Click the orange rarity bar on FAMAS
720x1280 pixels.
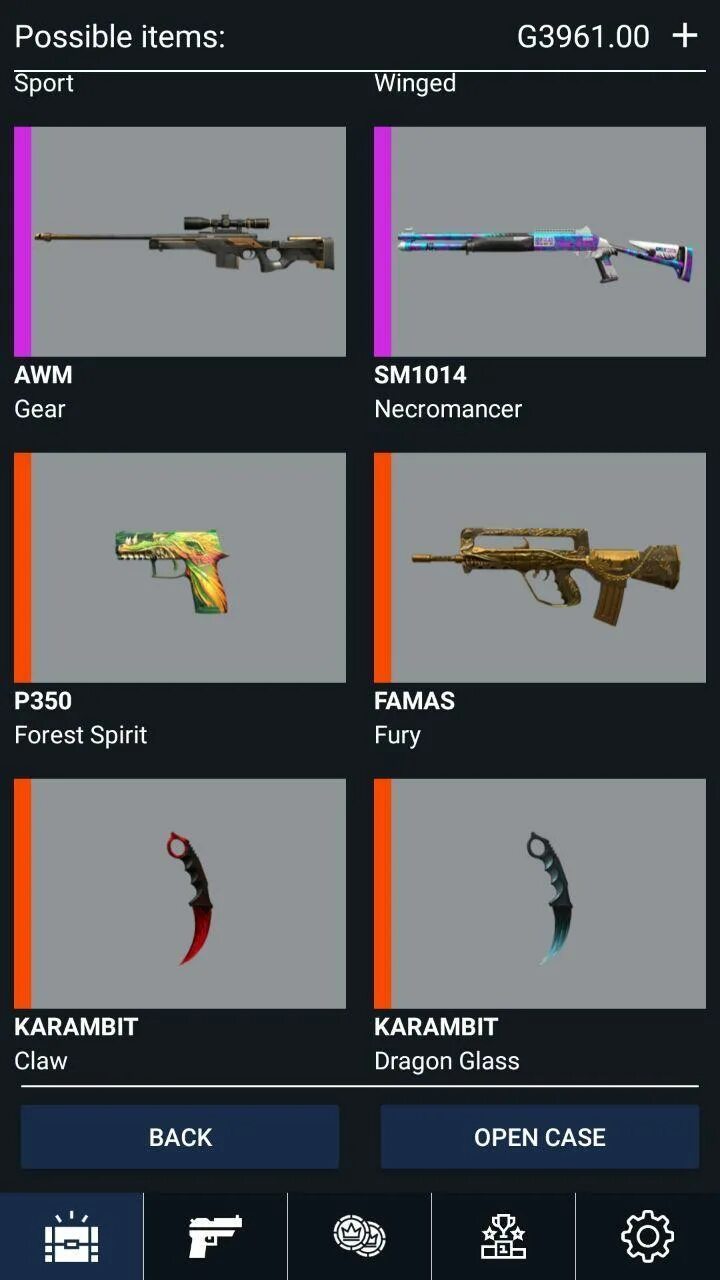pos(382,568)
